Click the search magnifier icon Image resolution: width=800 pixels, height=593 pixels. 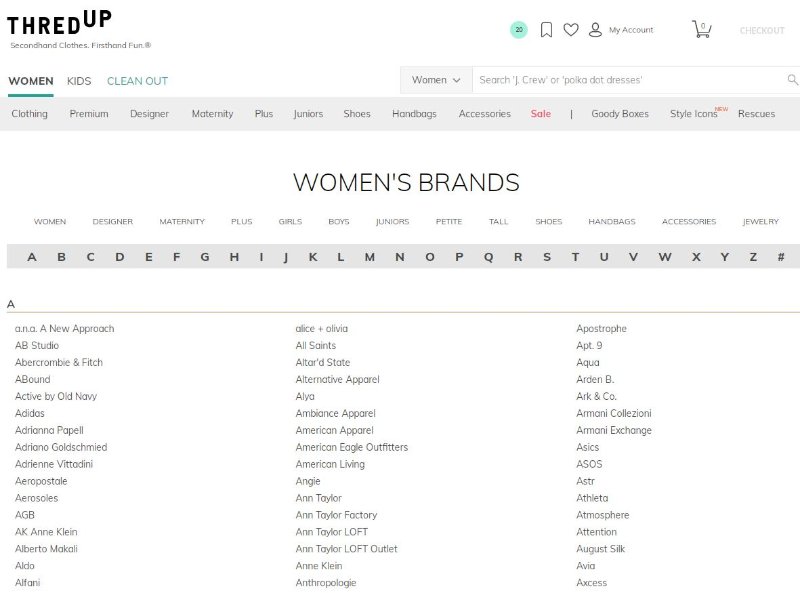coord(792,80)
